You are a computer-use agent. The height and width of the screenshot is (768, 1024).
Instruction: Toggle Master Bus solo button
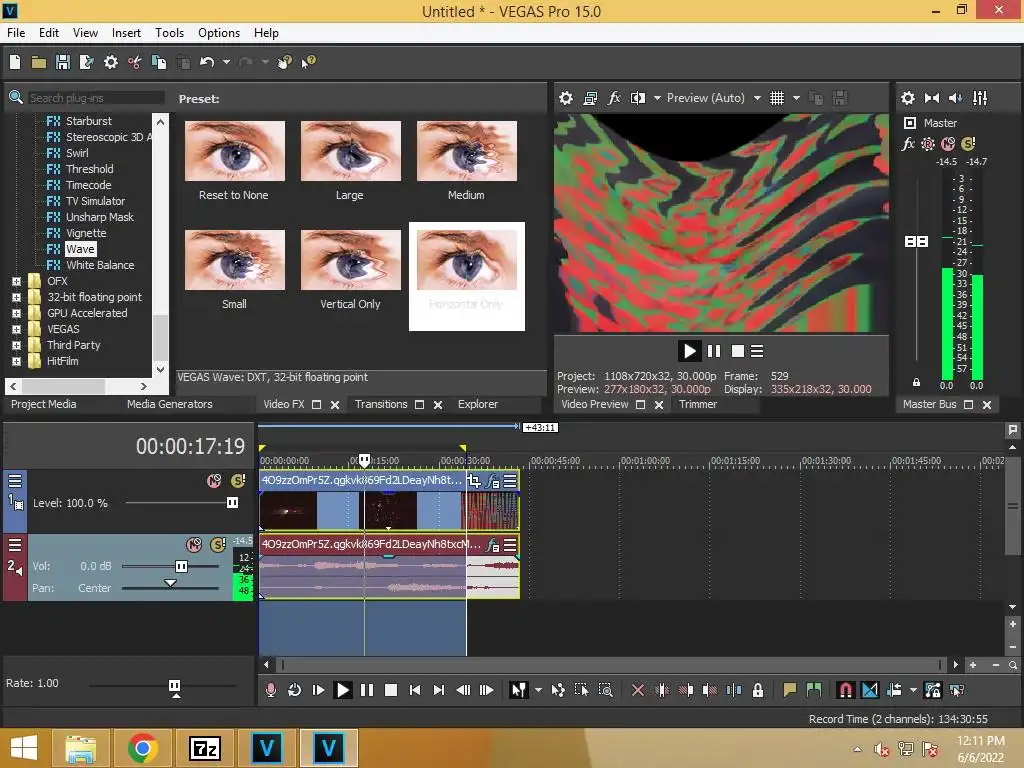pos(968,144)
